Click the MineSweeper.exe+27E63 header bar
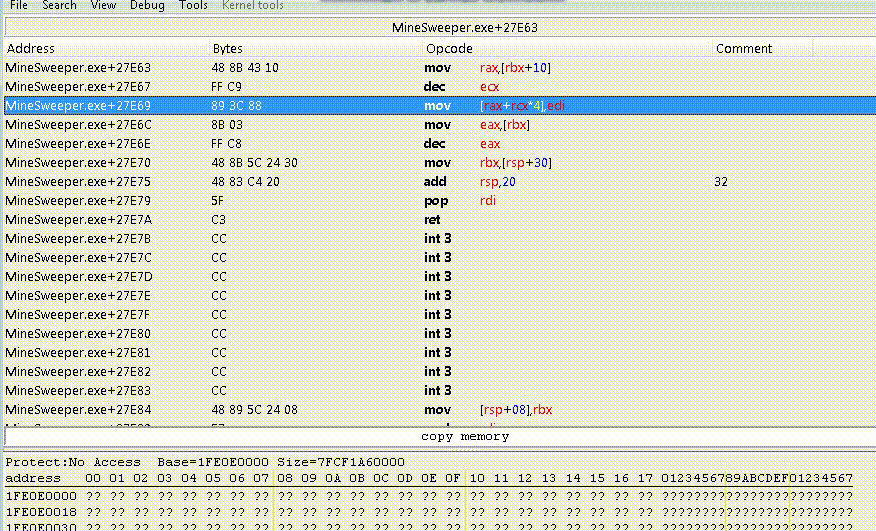 coord(440,27)
